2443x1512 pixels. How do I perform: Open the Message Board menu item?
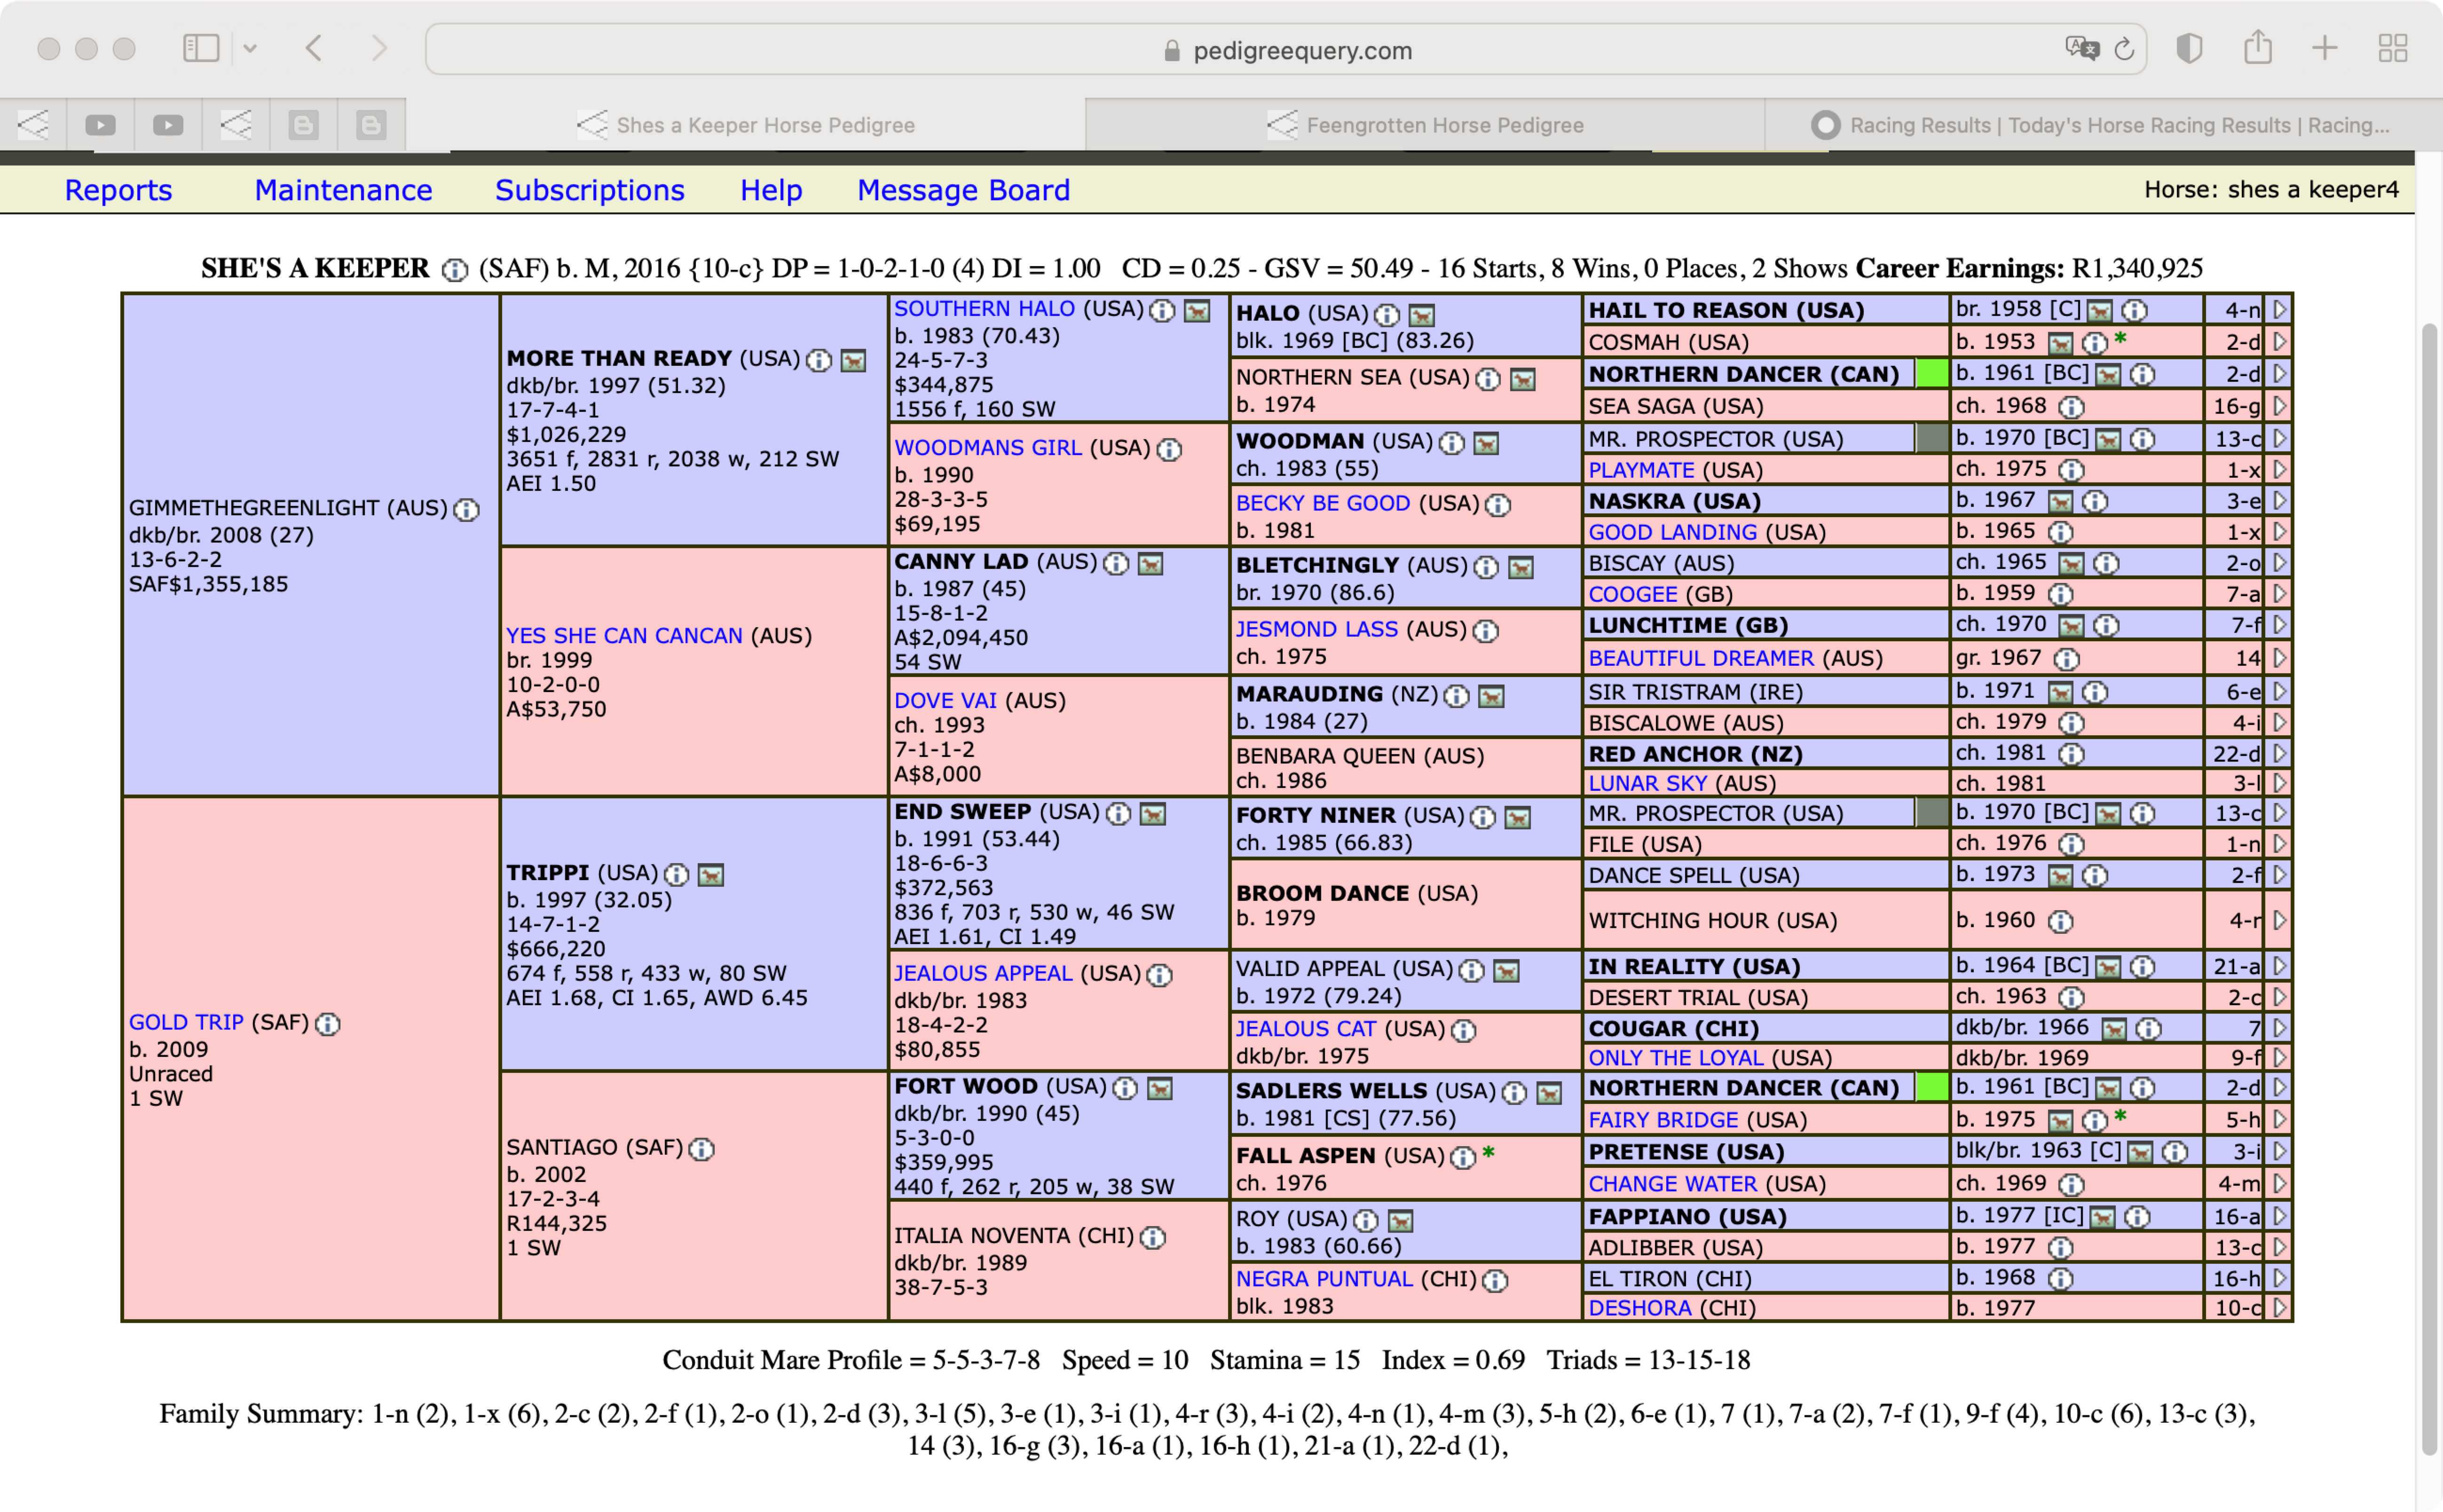tap(963, 190)
